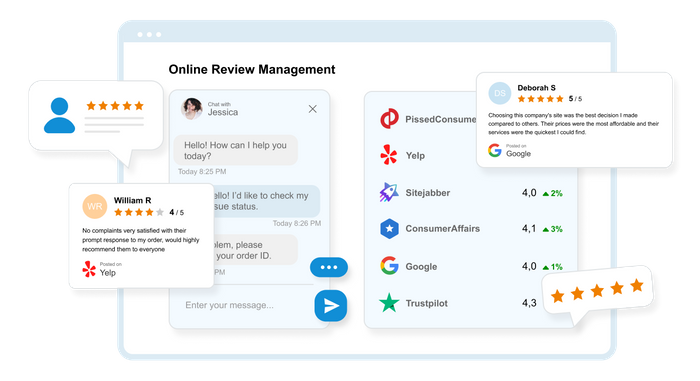The height and width of the screenshot is (381, 700).
Task: Click the star rating on Deborah S's review
Action: (x=541, y=99)
